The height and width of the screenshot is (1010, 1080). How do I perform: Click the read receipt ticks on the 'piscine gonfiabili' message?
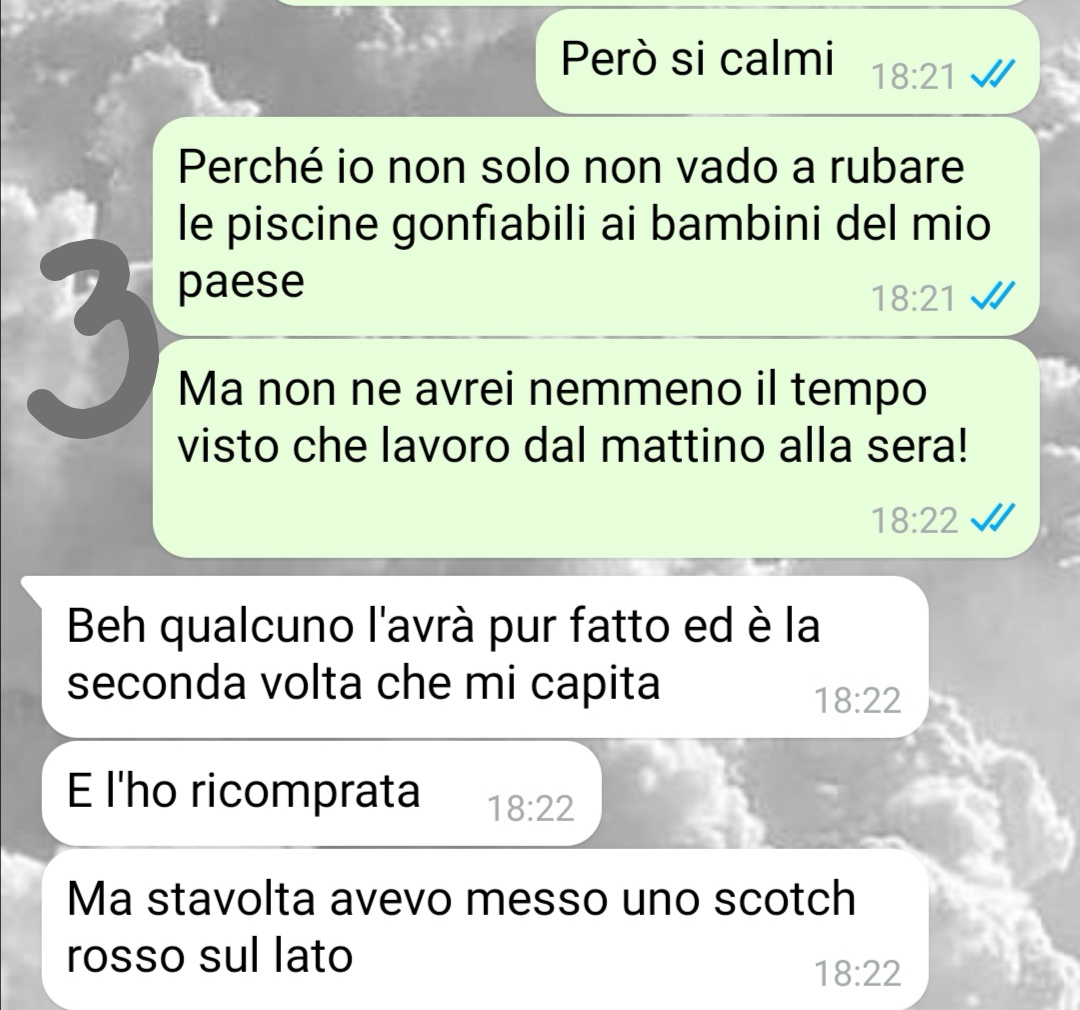pos(993,298)
